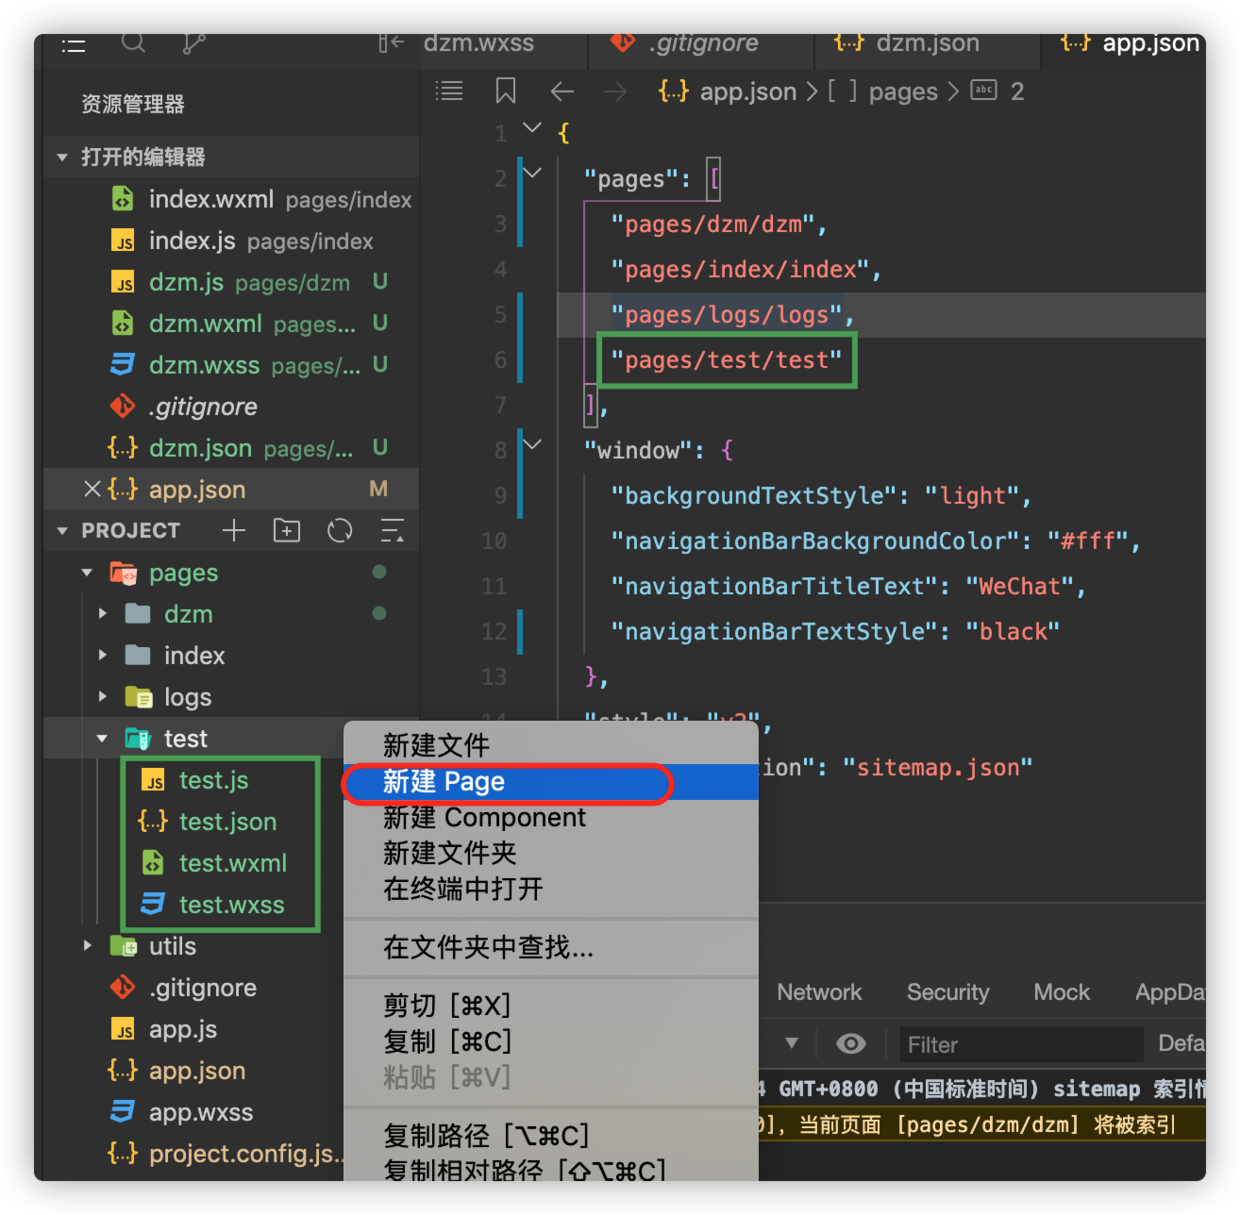Click the explorer list icon at top left
Screen dimensions: 1240x1215
point(73,44)
